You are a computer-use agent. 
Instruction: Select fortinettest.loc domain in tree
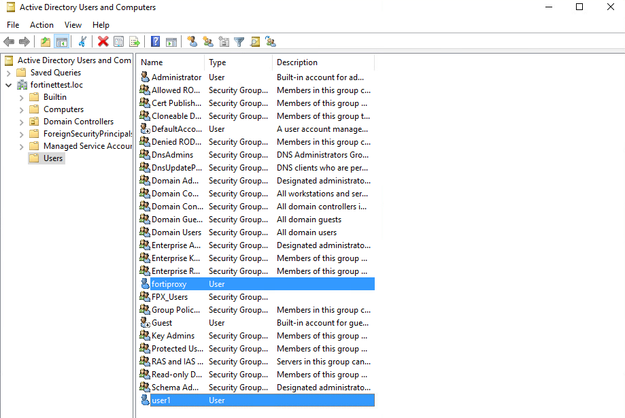[x=56, y=85]
